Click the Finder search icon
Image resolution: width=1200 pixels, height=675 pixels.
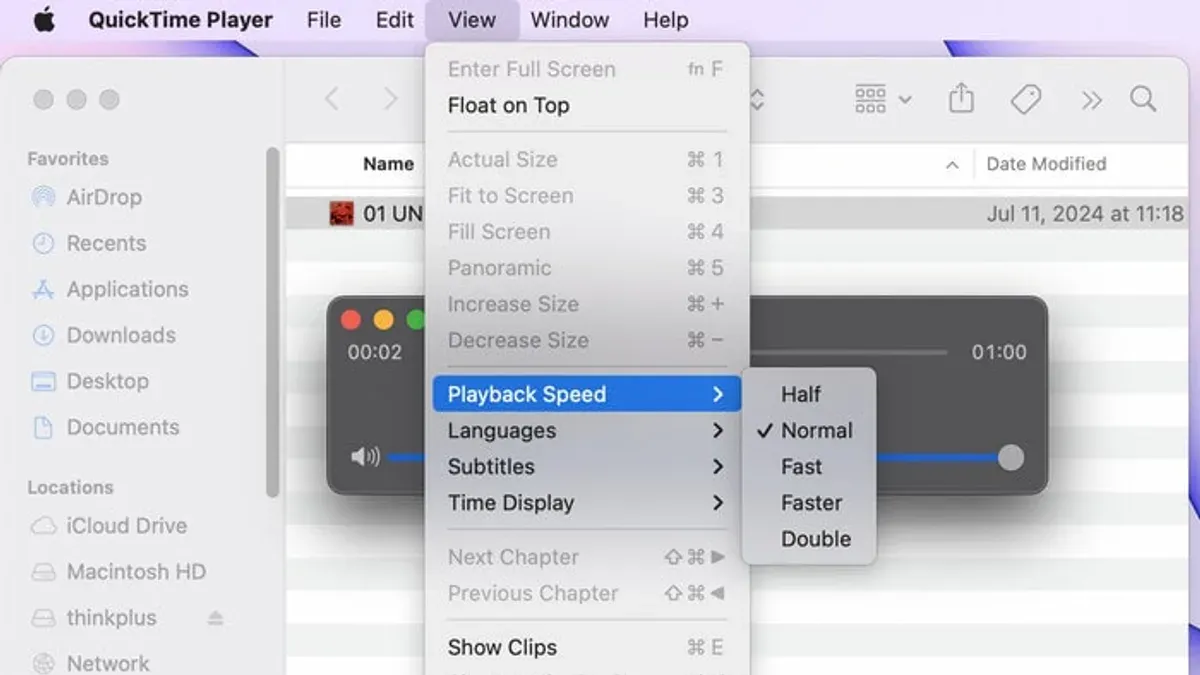tap(1143, 99)
